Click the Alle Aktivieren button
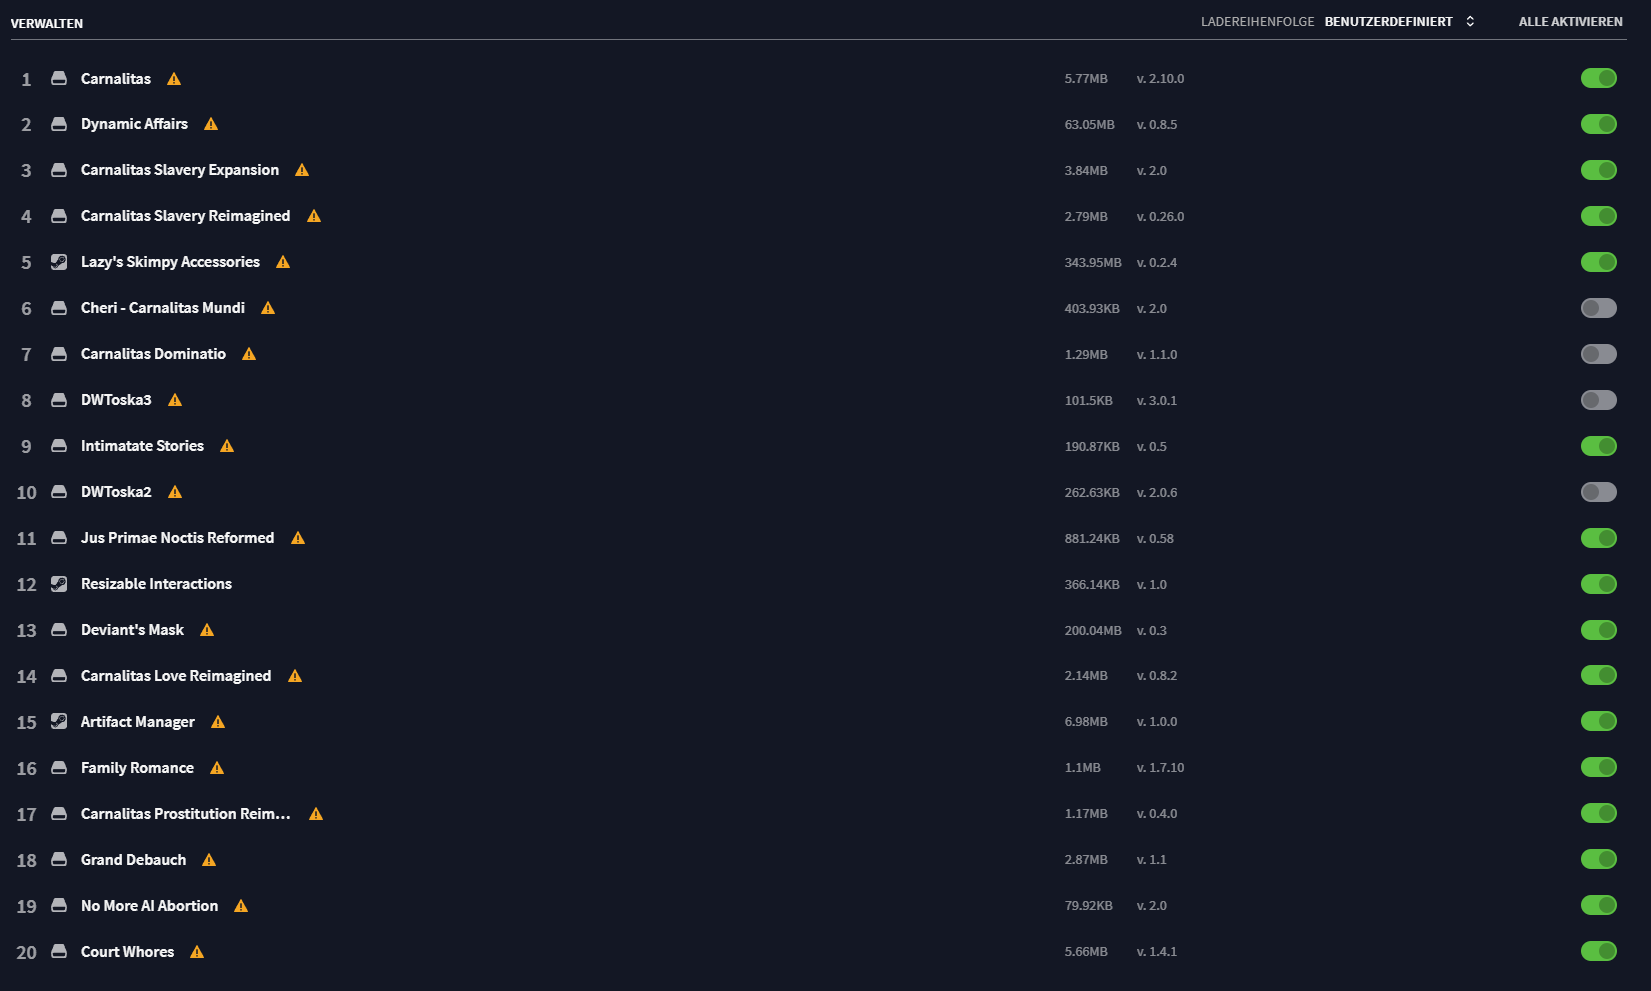Screen dimensions: 1651x991 [1570, 22]
